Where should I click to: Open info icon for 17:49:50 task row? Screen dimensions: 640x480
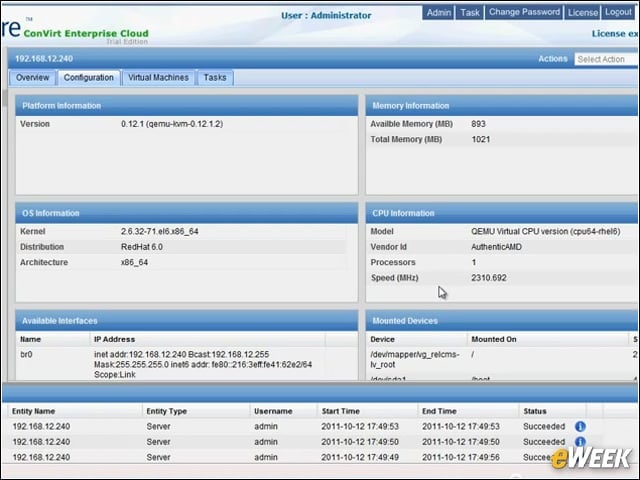click(x=580, y=442)
